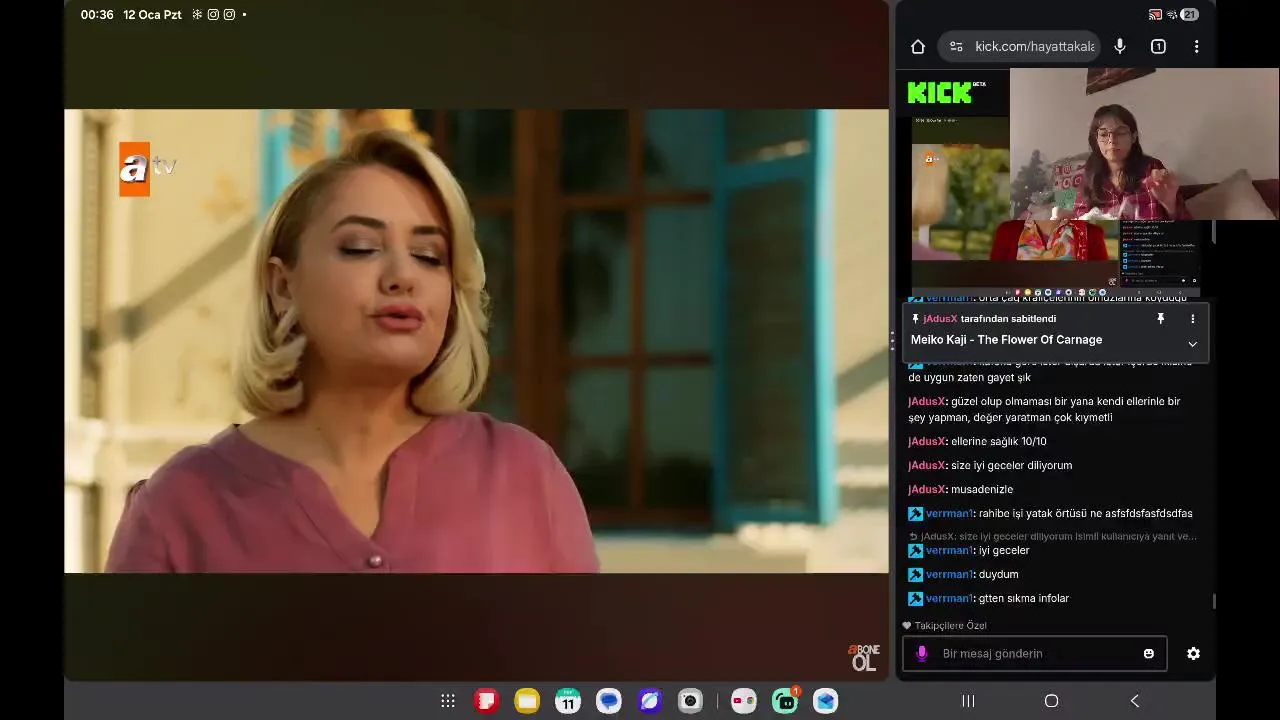Start voice search with microphone icon

(1120, 46)
